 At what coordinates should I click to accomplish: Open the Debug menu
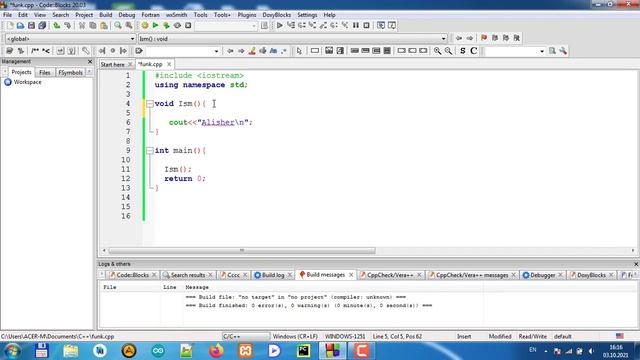(127, 15)
